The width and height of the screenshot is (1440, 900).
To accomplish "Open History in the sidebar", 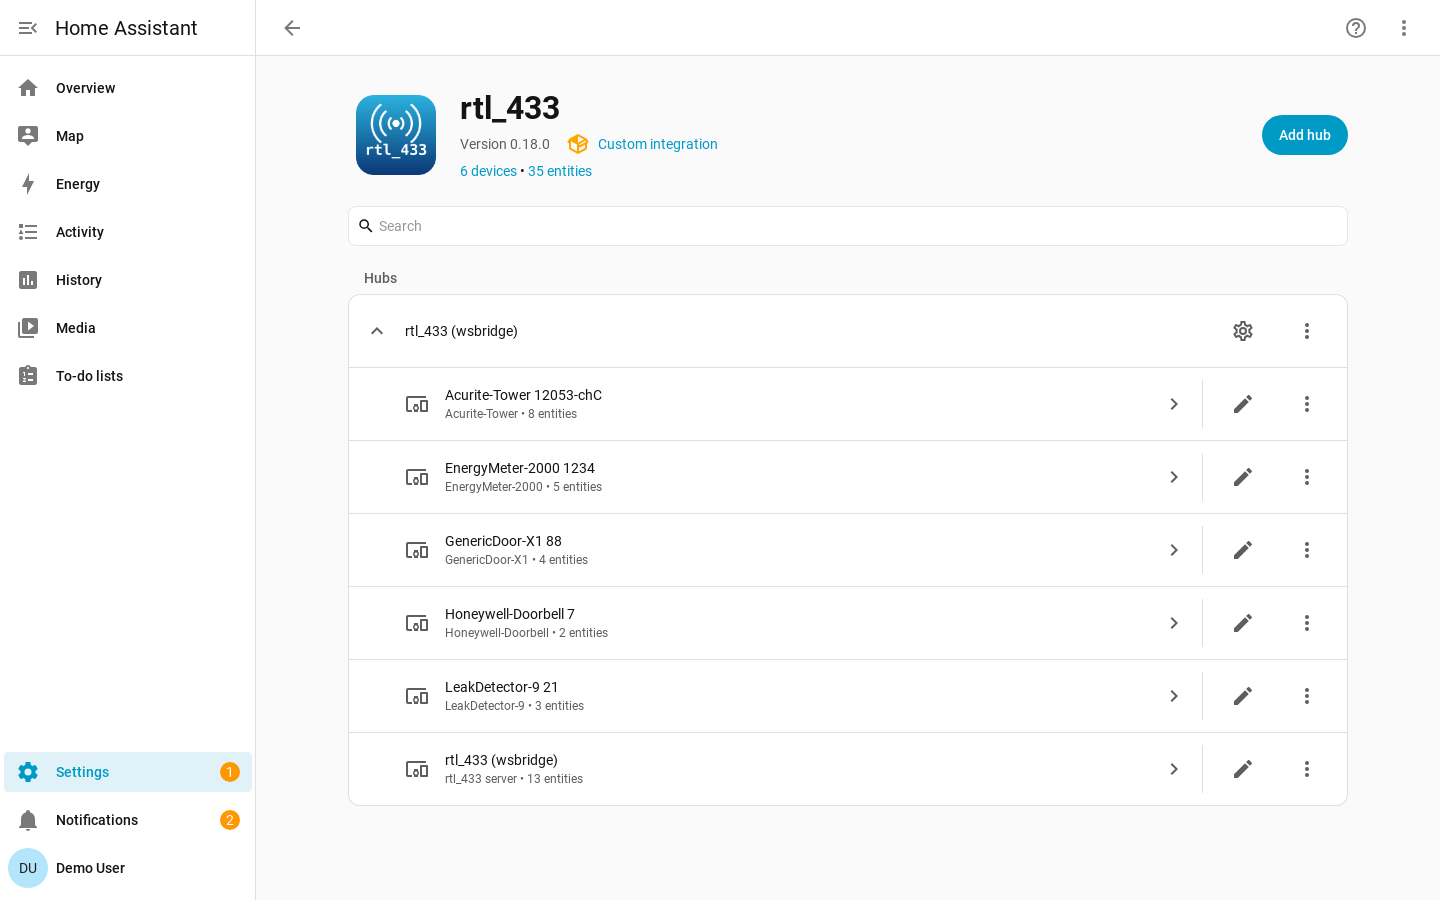I will 128,280.
